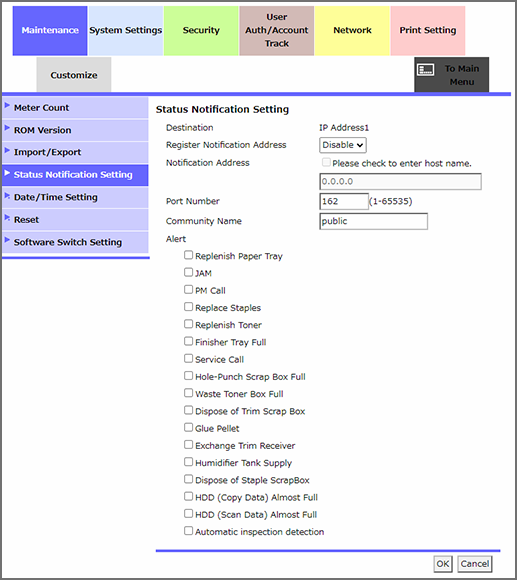Open Register Notification Address dropdown
The width and height of the screenshot is (517, 580).
click(x=343, y=145)
